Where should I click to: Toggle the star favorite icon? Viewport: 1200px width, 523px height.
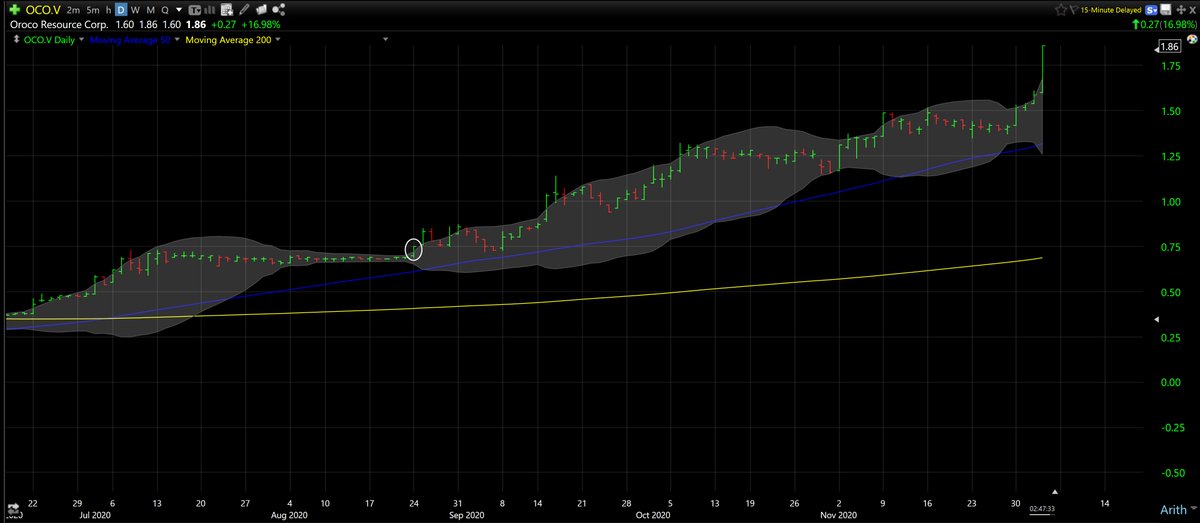(1060, 10)
